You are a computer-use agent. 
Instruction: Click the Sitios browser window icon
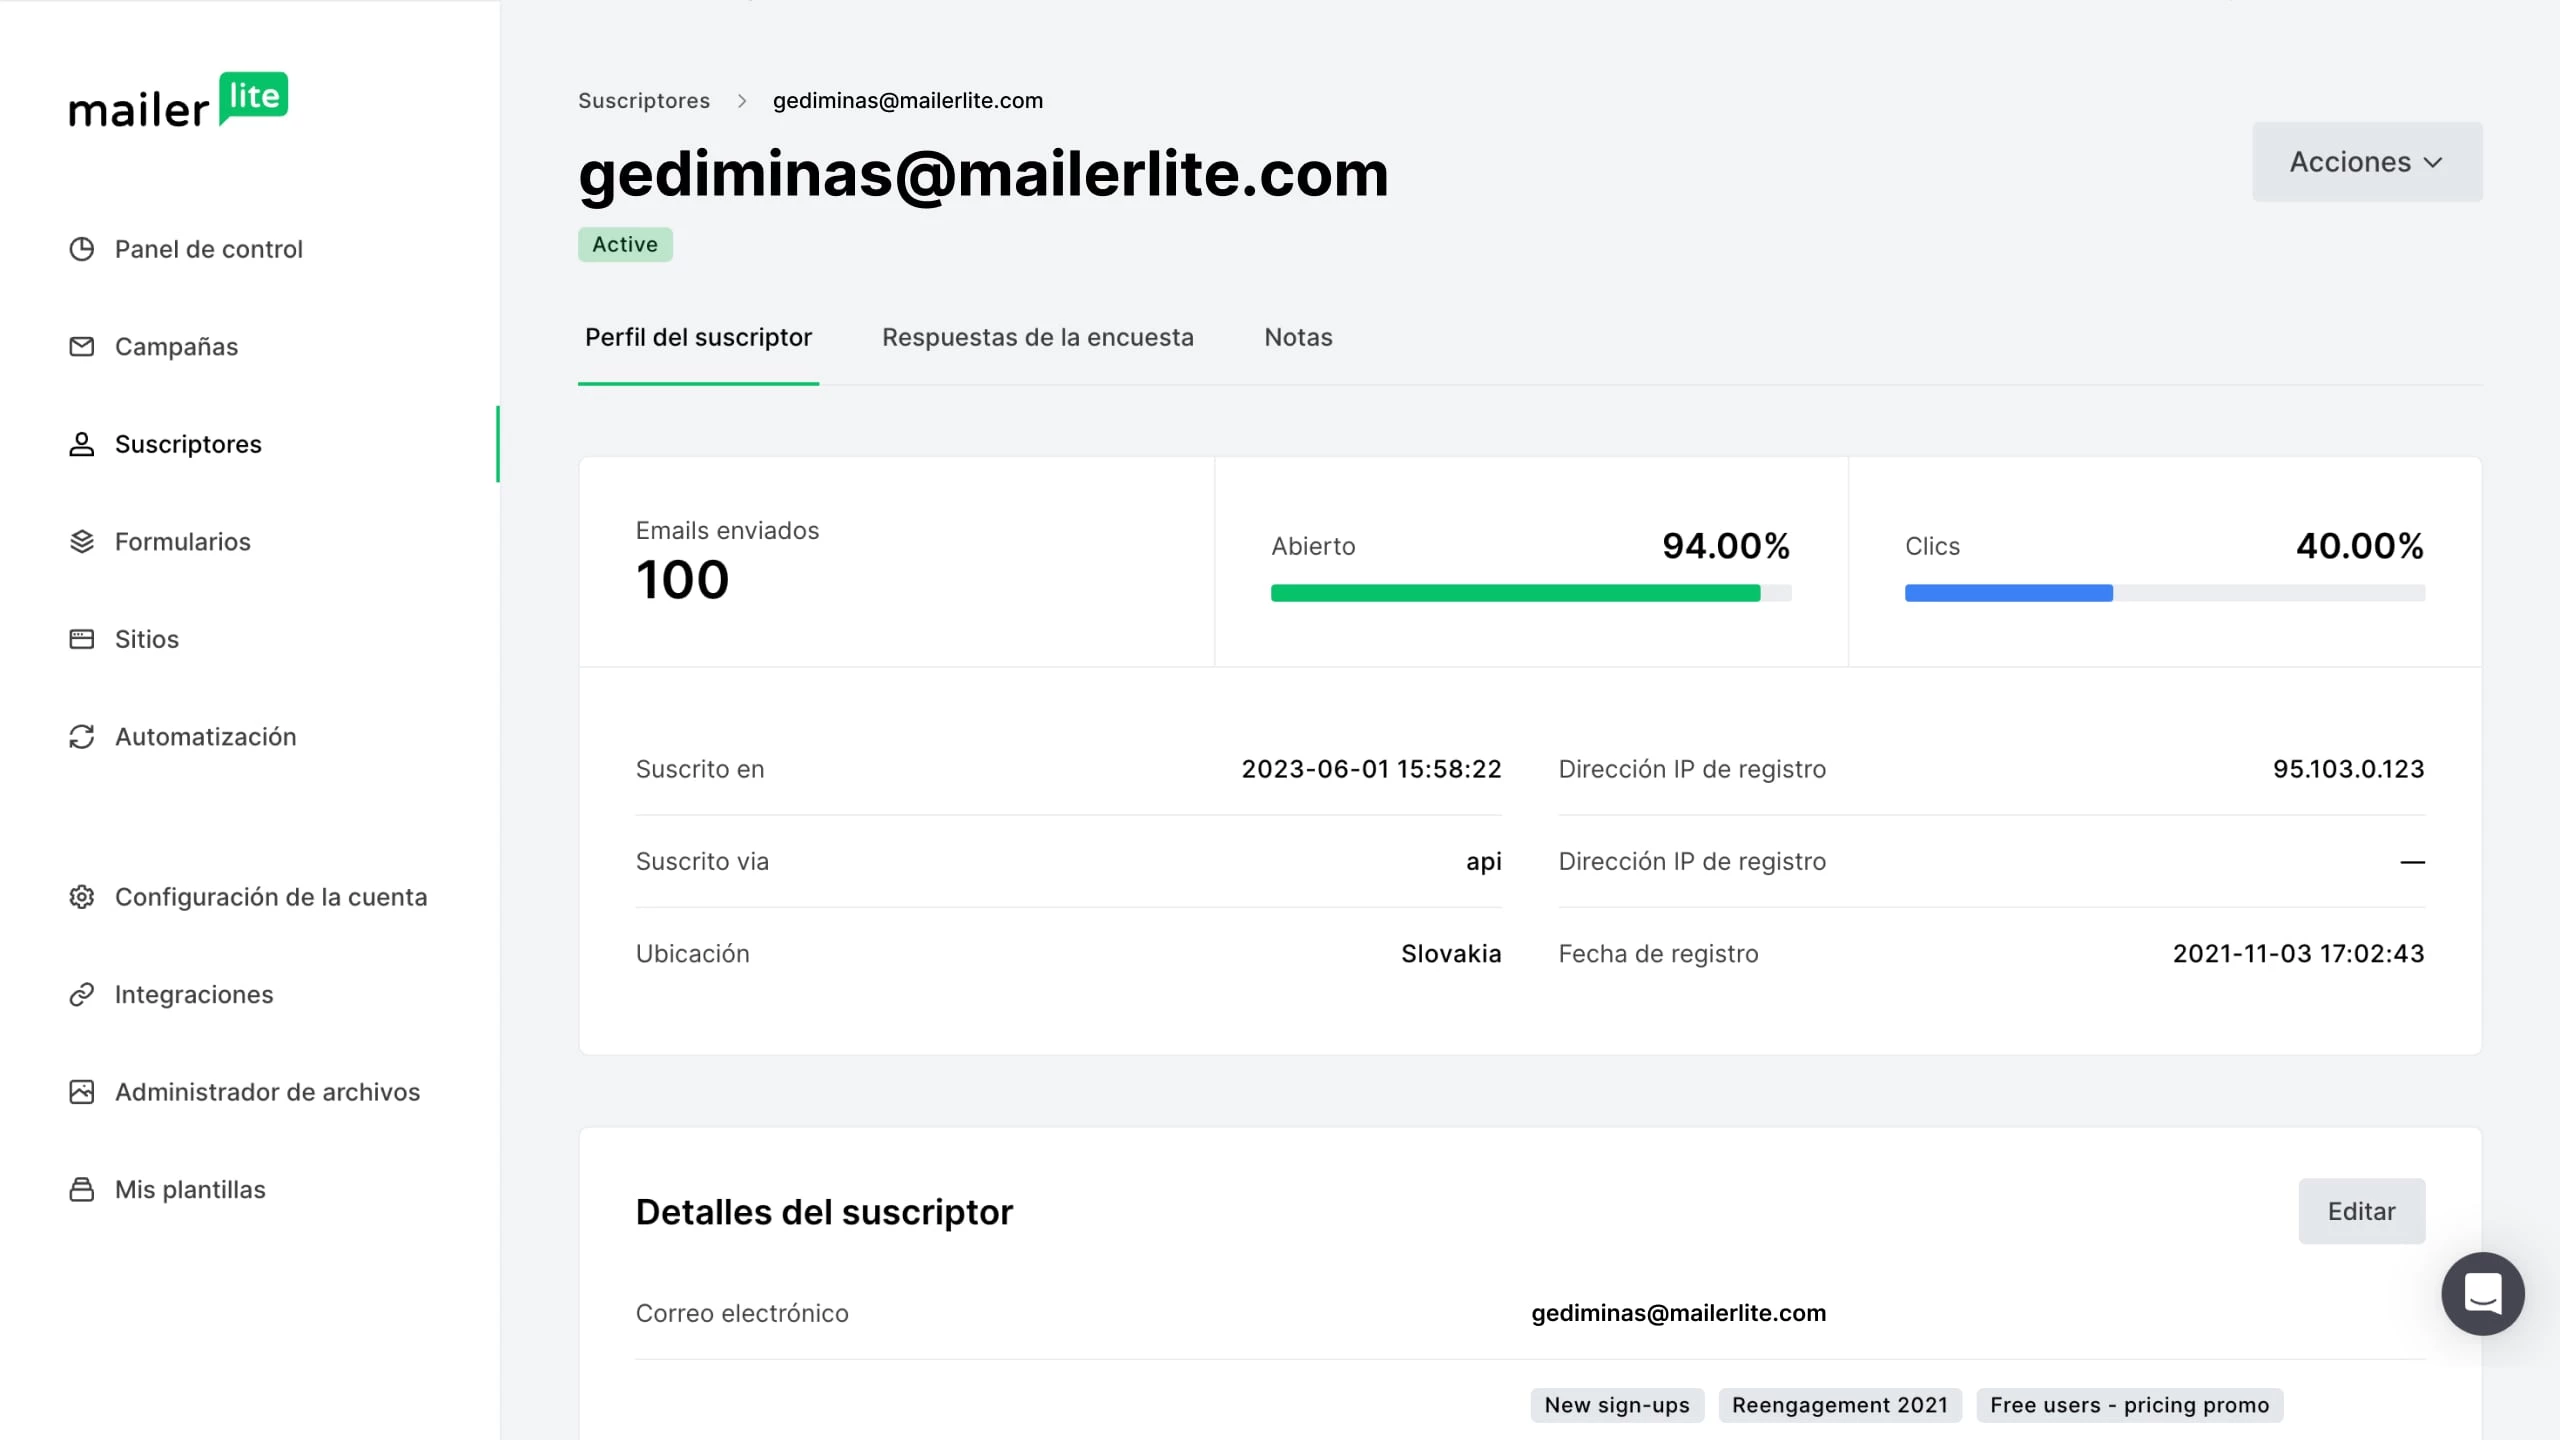[82, 639]
